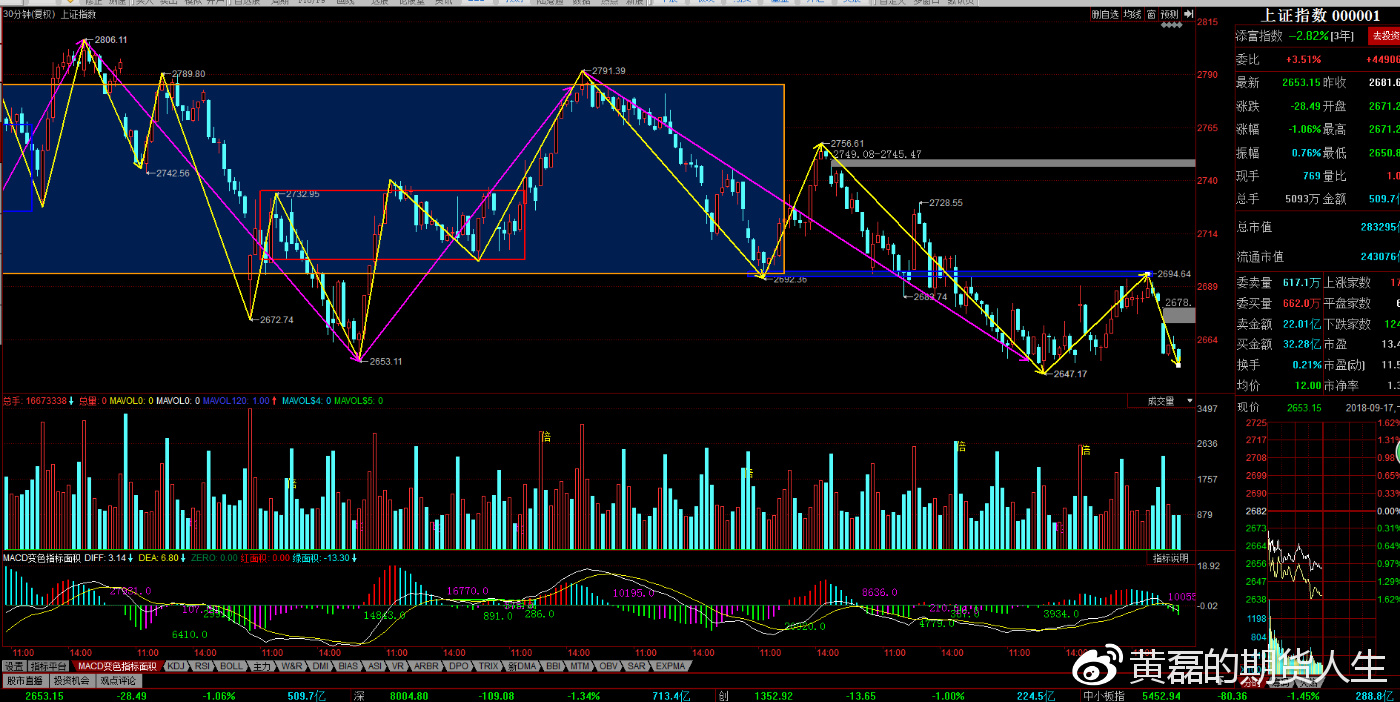Open the 成交量 indicator dropdown
Image resolution: width=1400 pixels, height=702 pixels.
pos(1165,401)
